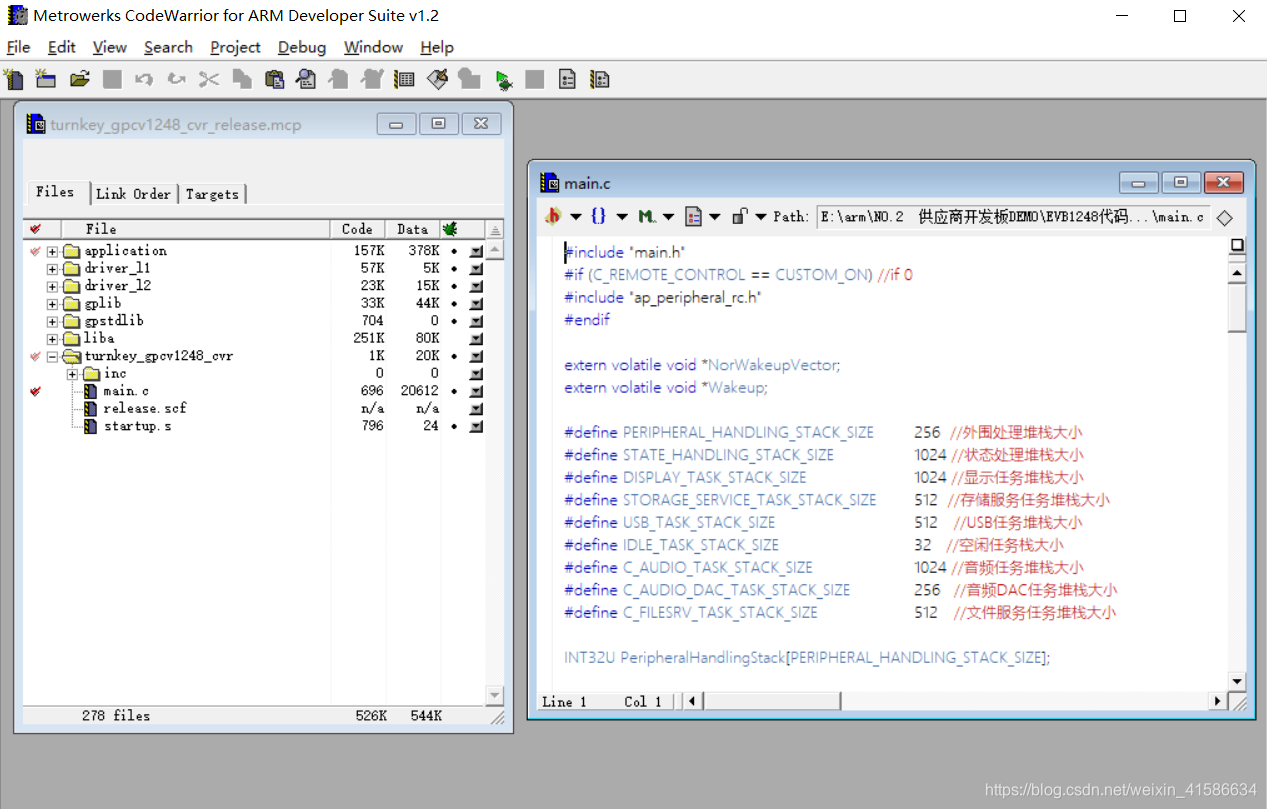The height and width of the screenshot is (809, 1267).
Task: Toggle debug dot for driver_l1 row
Action: (454, 268)
